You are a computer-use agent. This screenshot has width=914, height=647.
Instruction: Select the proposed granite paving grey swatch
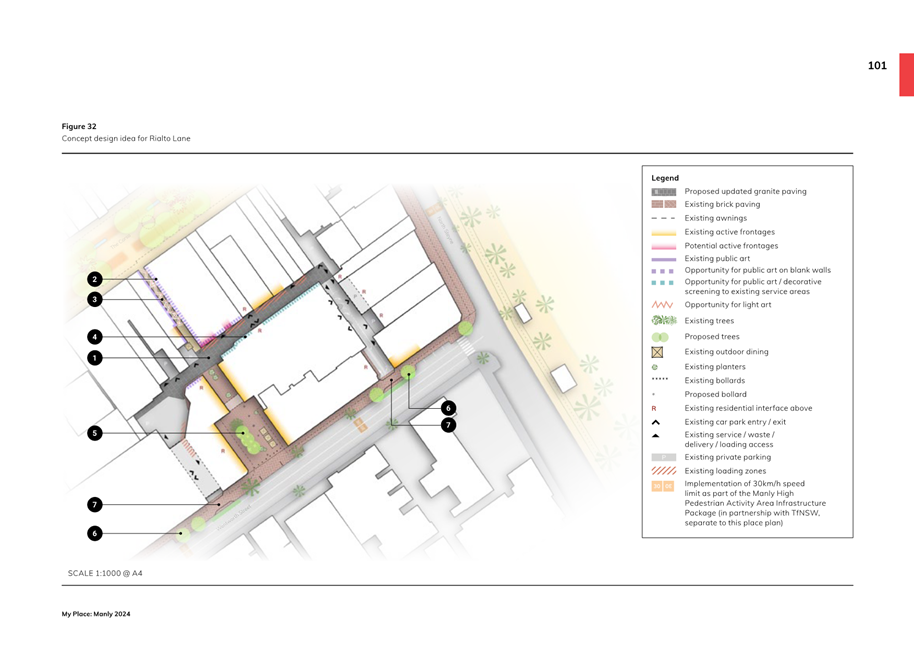tap(663, 191)
